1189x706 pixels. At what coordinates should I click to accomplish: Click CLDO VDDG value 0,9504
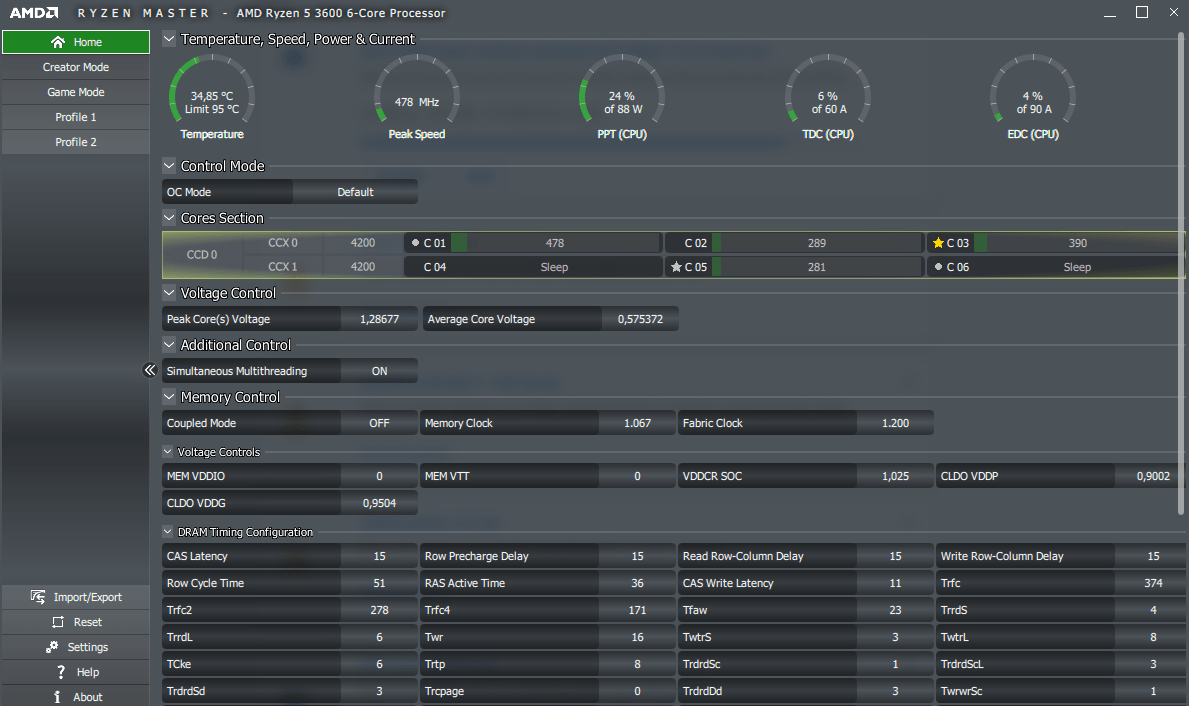pos(379,503)
